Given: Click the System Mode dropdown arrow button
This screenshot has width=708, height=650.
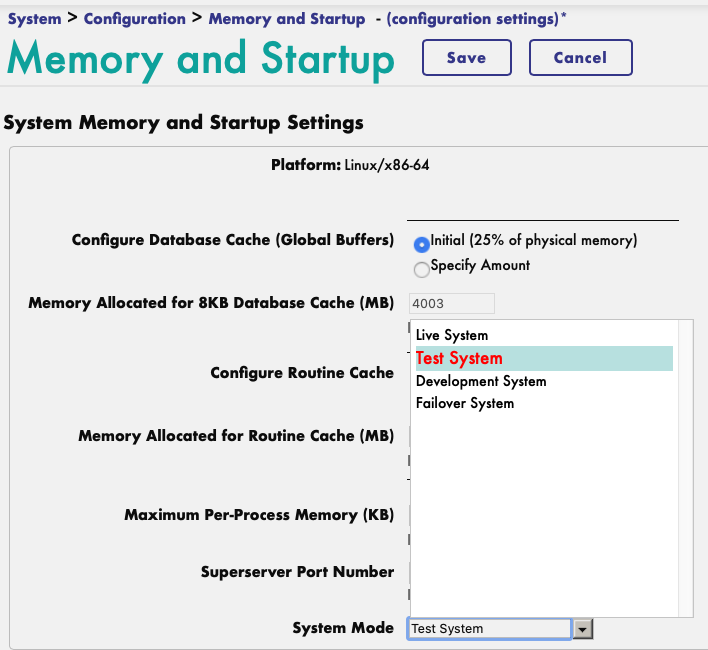Looking at the screenshot, I should [x=584, y=629].
